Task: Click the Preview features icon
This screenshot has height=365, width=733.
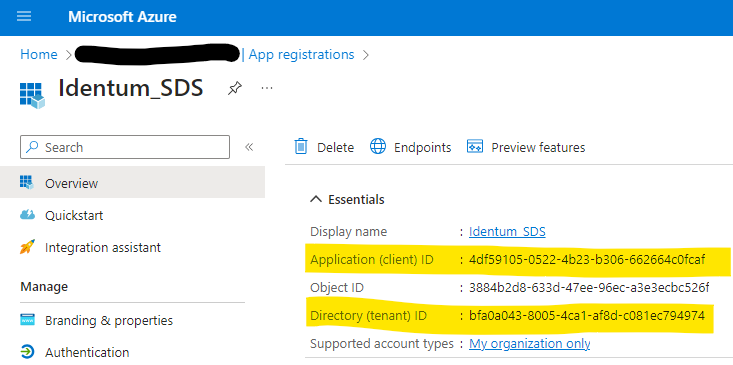Action: pyautogui.click(x=475, y=147)
